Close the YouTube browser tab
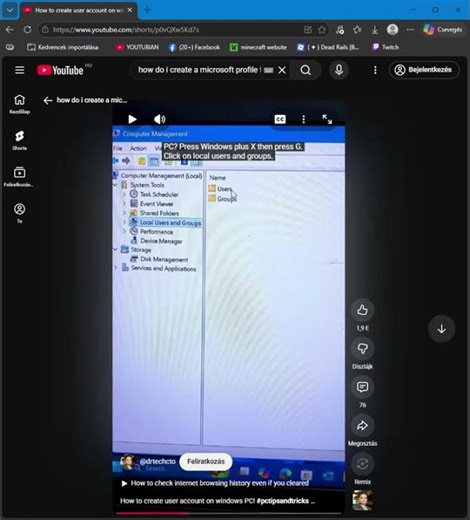Screen dimensions: 470x520 [x=130, y=10]
